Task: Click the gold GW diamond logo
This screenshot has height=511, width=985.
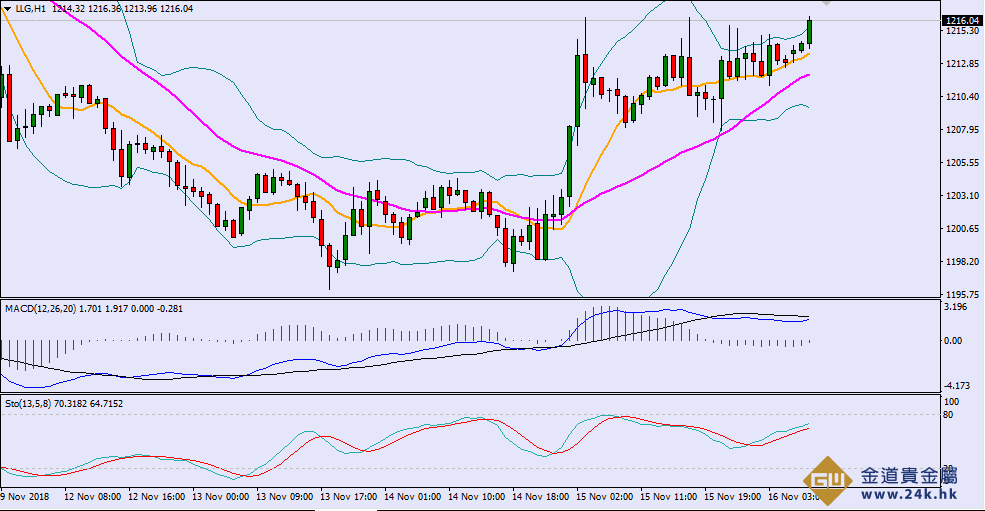Action: 830,480
